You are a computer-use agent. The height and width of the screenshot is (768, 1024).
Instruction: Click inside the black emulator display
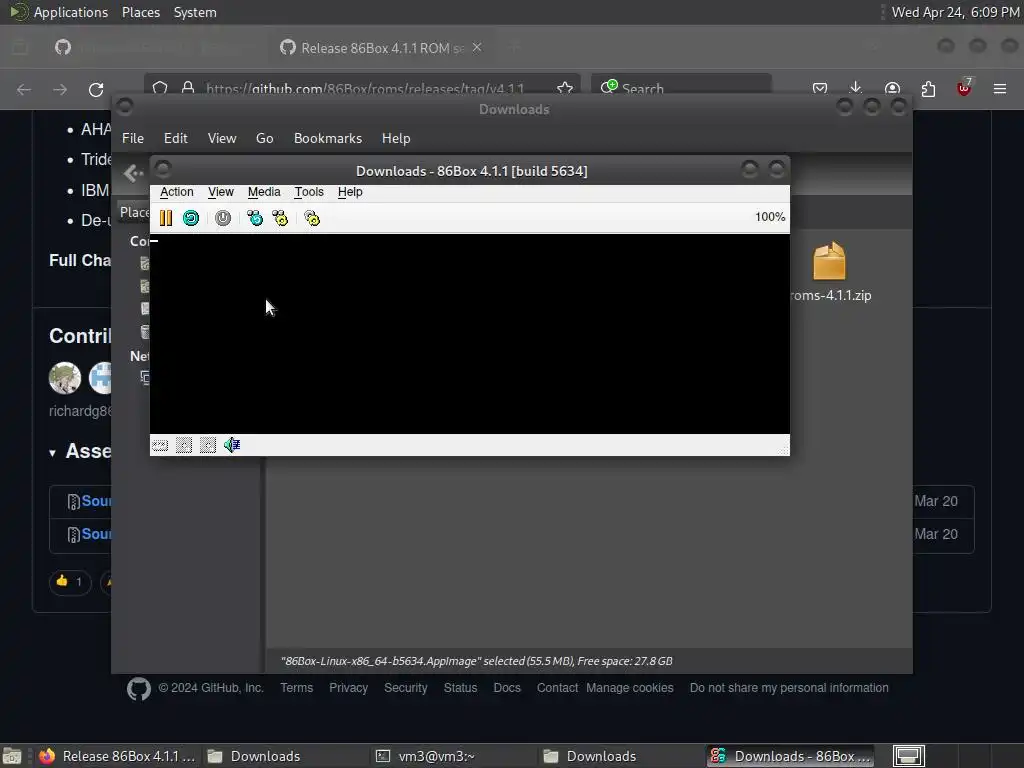470,333
